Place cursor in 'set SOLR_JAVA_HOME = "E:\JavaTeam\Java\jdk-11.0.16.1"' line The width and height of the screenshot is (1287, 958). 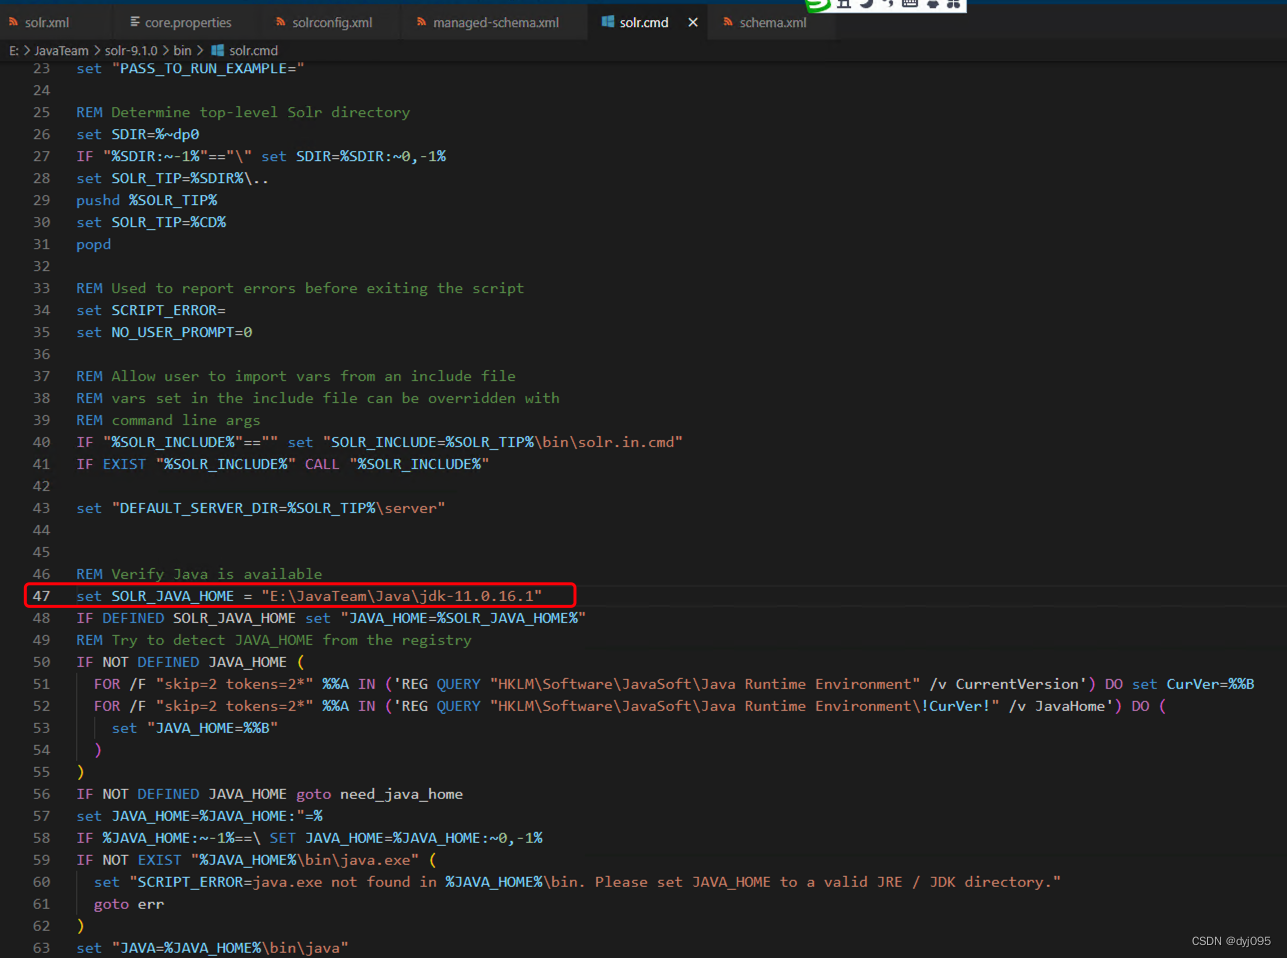coord(309,596)
